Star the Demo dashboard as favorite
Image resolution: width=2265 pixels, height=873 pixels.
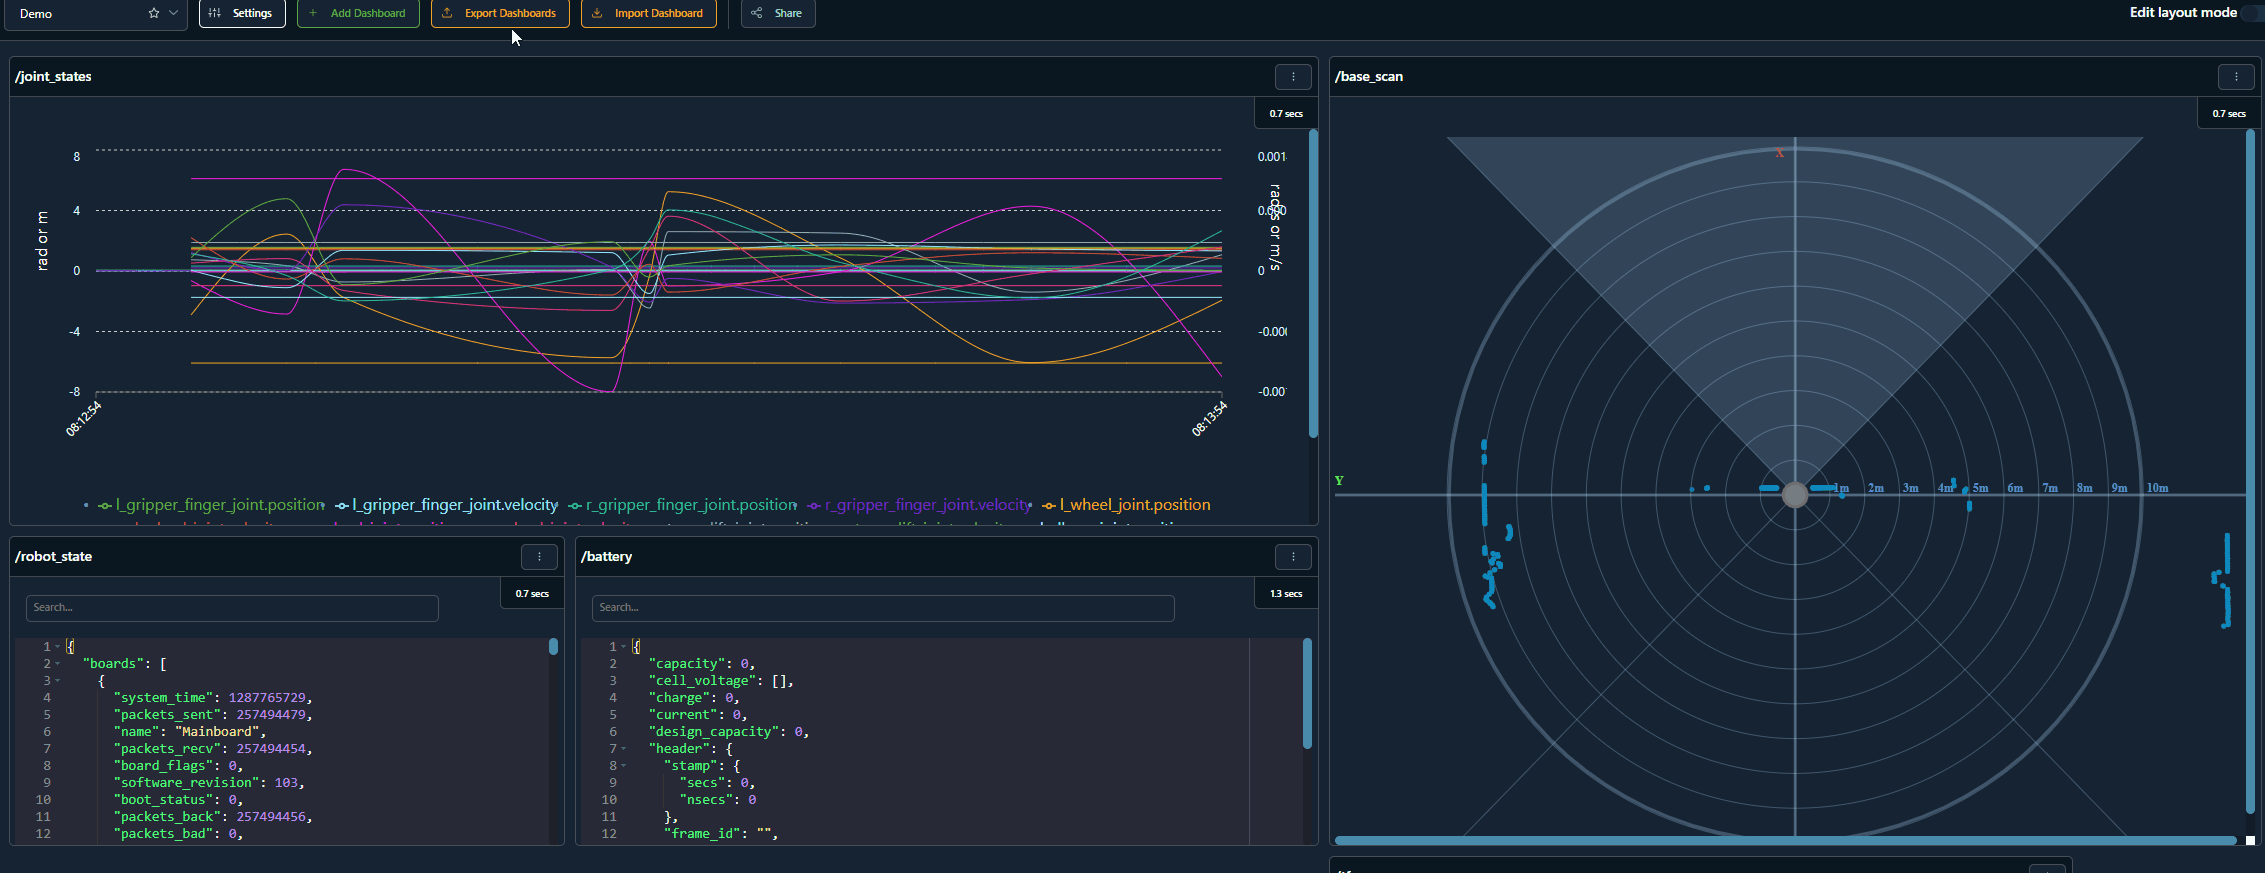[153, 13]
